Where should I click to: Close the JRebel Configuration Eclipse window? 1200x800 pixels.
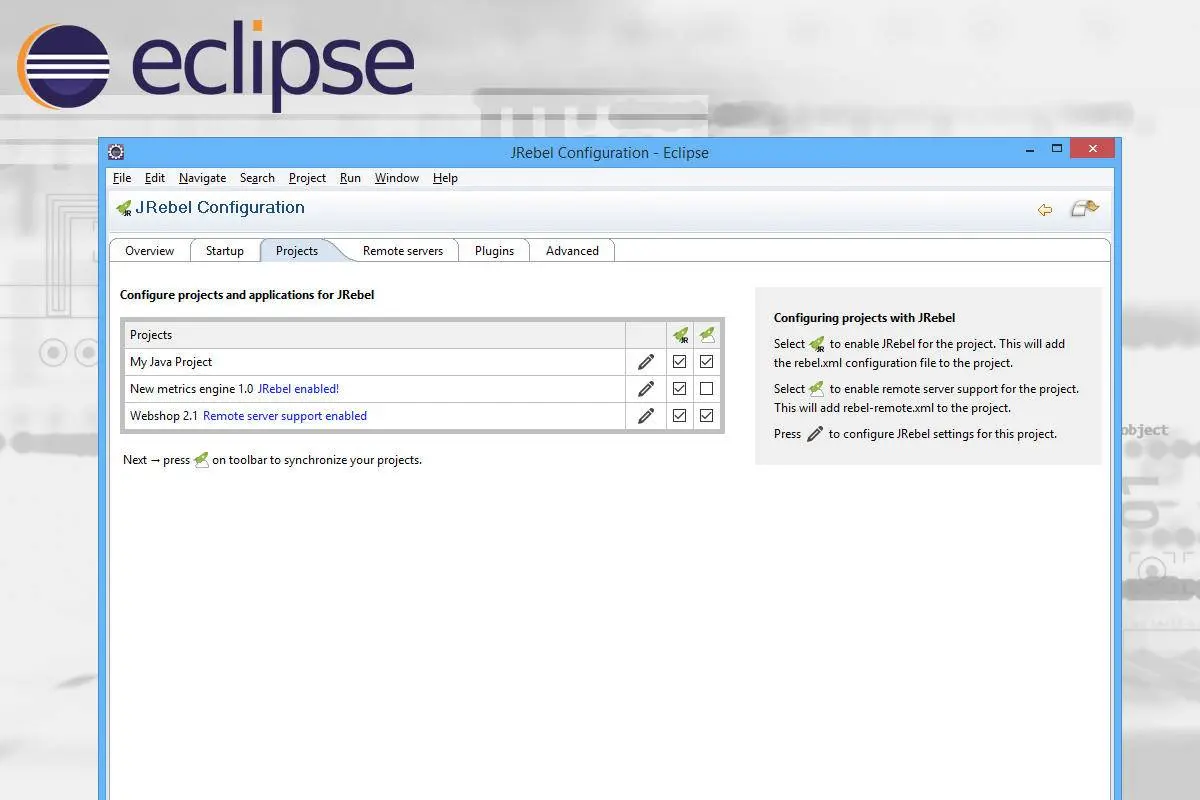[1092, 148]
